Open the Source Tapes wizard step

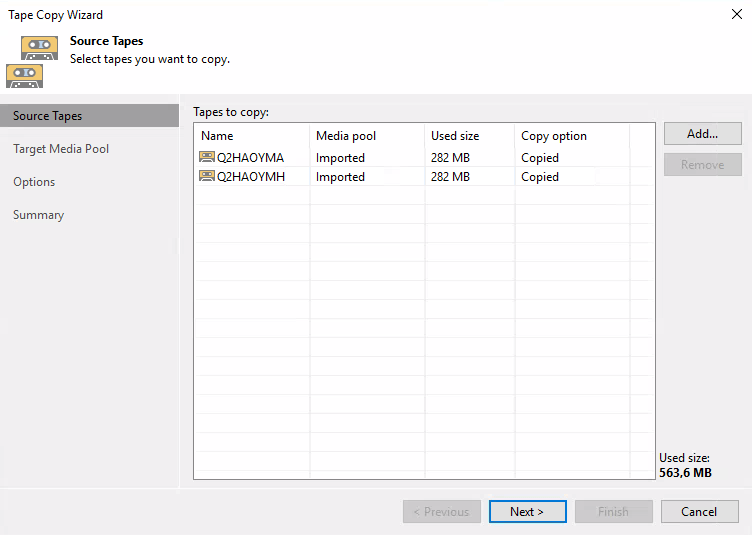pyautogui.click(x=89, y=116)
